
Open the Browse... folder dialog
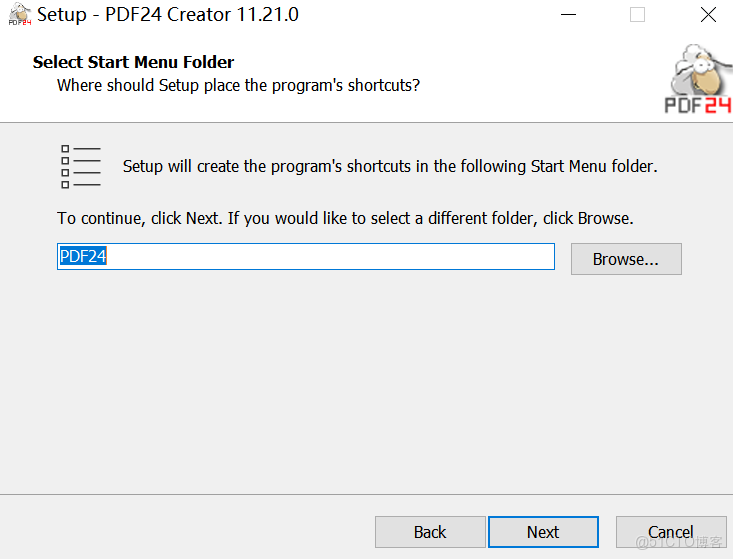pos(625,259)
